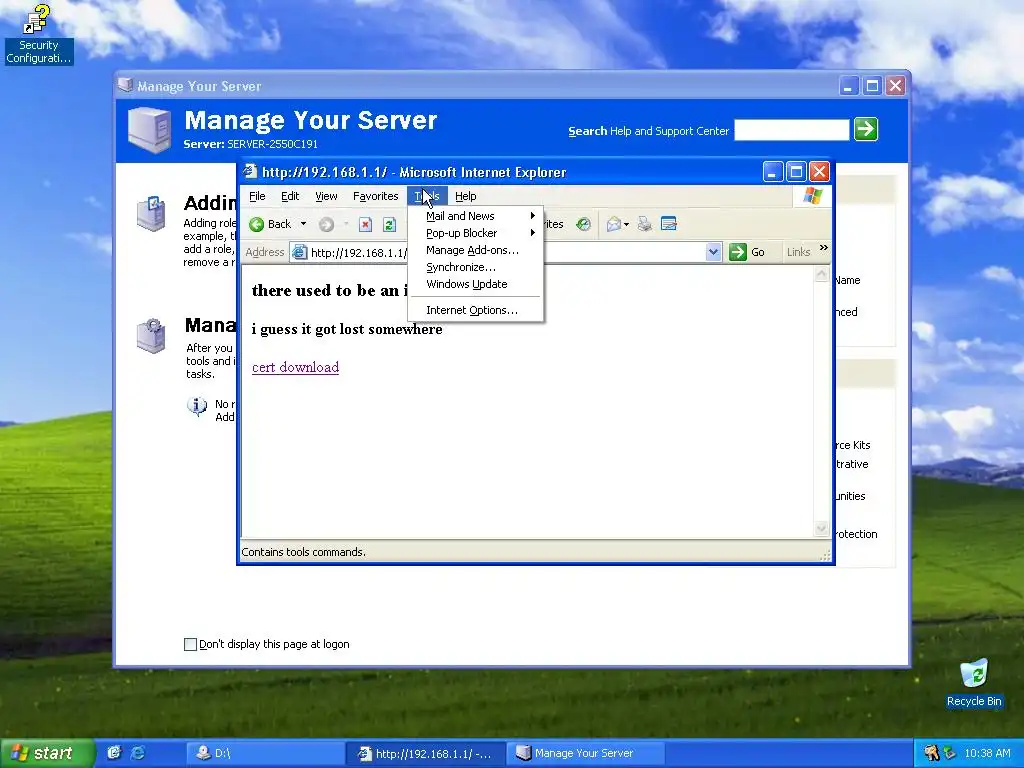This screenshot has height=768, width=1024.
Task: Stop loading with the red X icon
Action: tap(366, 225)
